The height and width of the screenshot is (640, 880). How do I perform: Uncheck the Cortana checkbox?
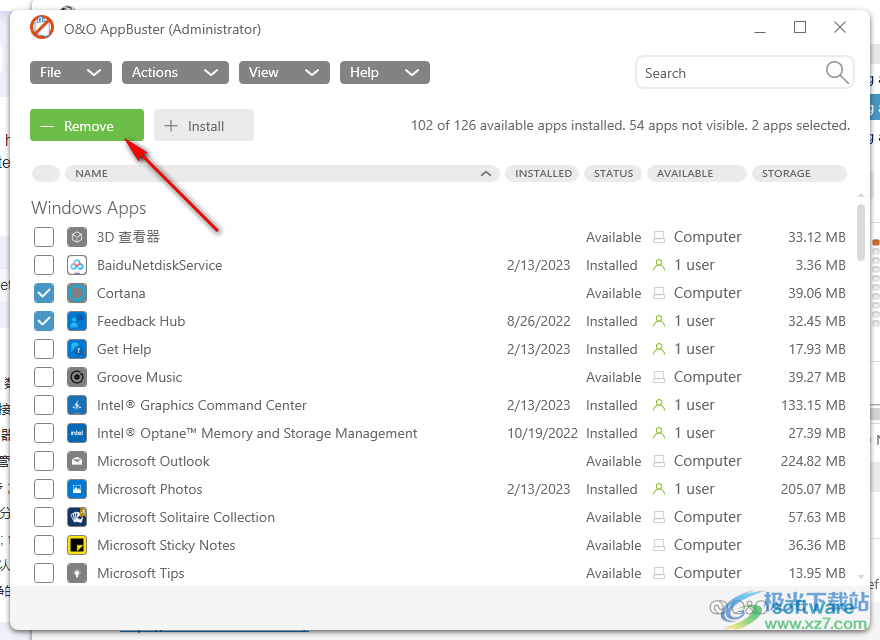[44, 293]
